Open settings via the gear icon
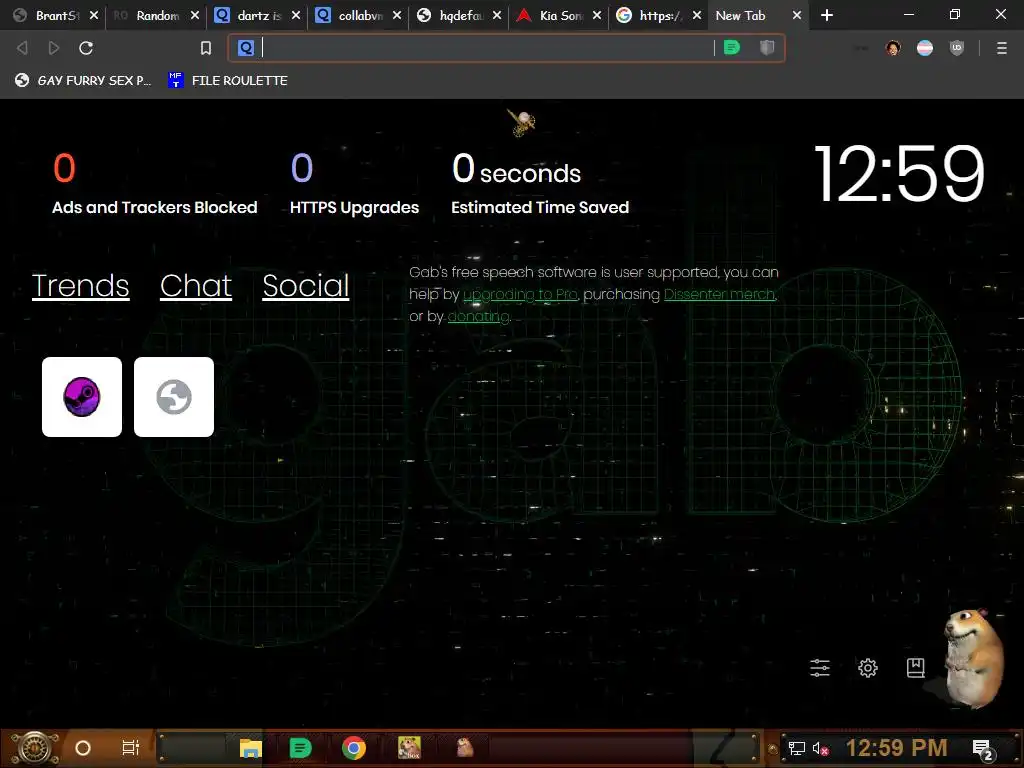The width and height of the screenshot is (1024, 768). point(868,667)
